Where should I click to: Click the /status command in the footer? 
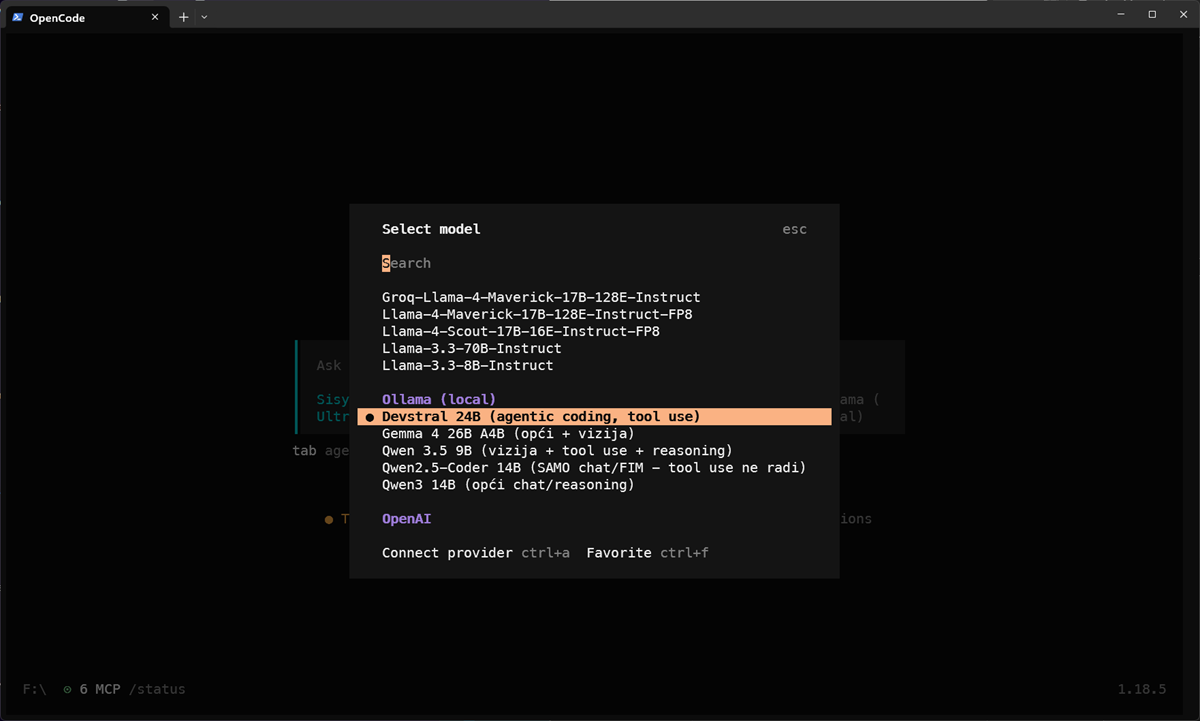coord(157,689)
